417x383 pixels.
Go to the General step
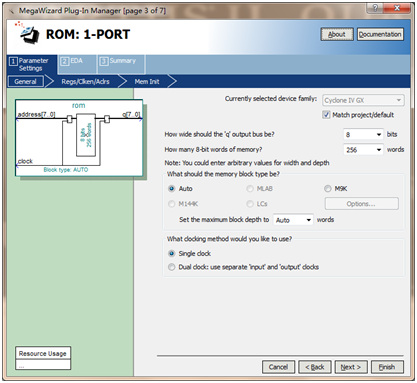coord(25,82)
